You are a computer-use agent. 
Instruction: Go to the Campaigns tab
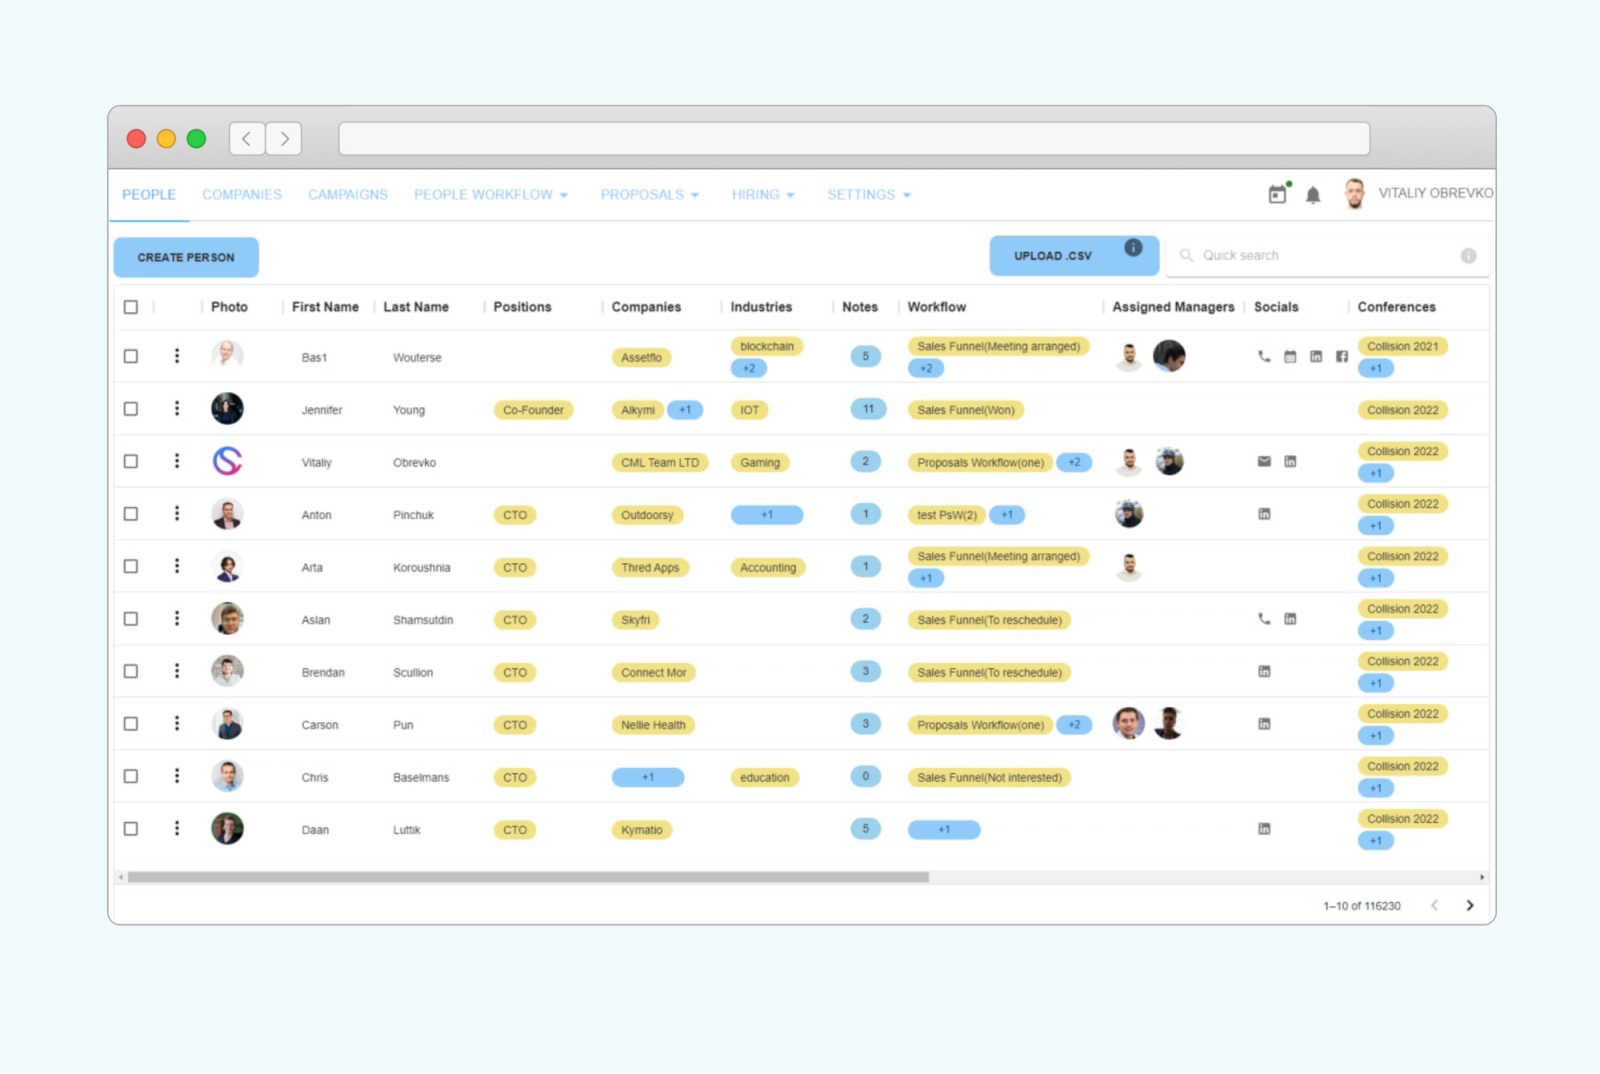tap(348, 195)
